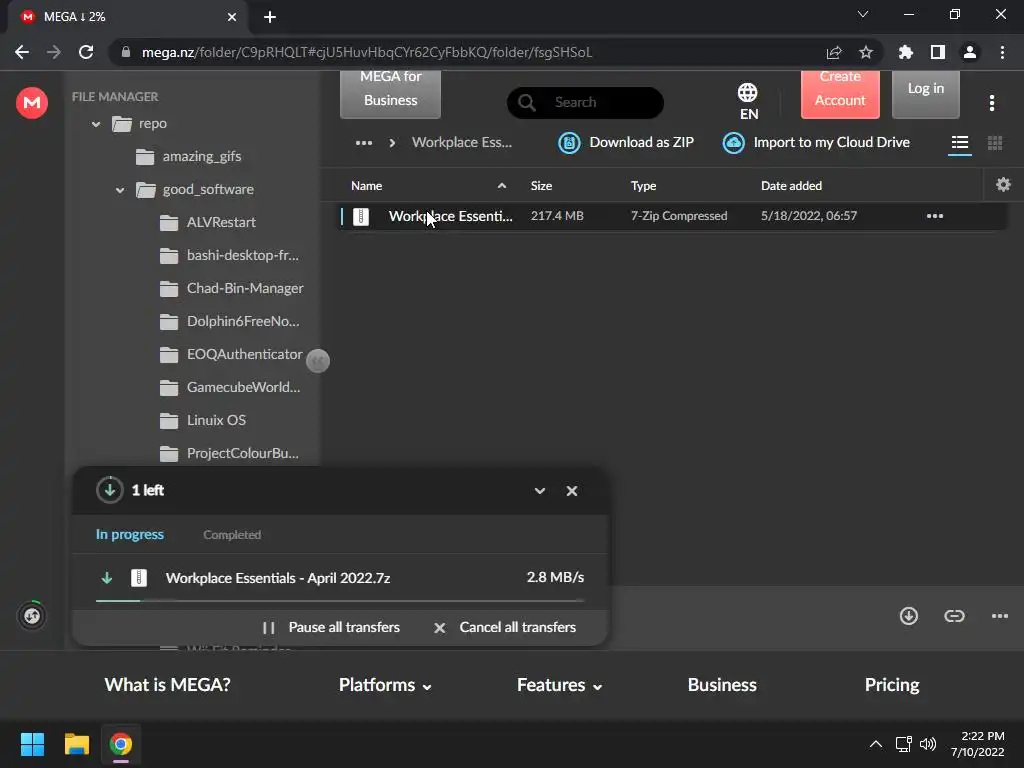The width and height of the screenshot is (1024, 768).
Task: Open column settings gear
Action: pyautogui.click(x=1003, y=185)
